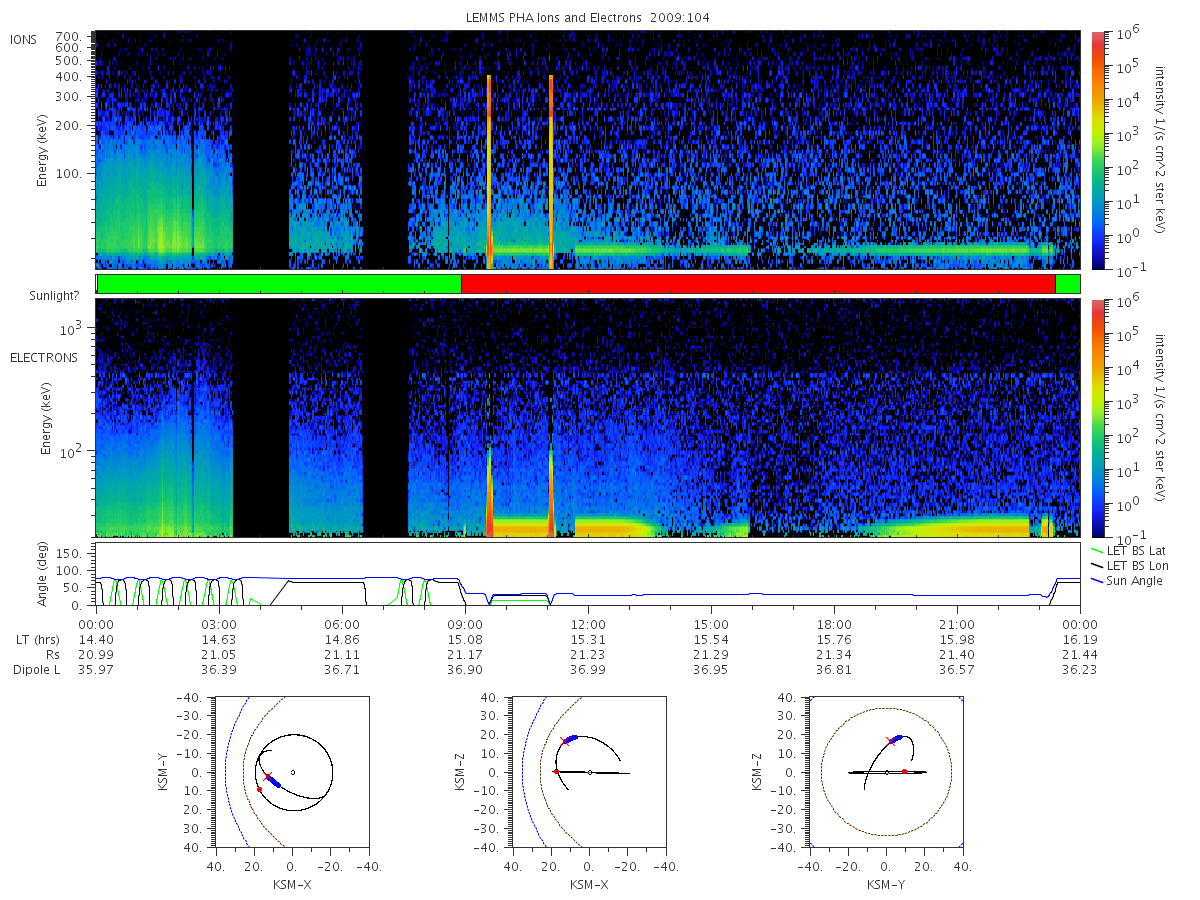Click the Angle (deg) line plot panel
This screenshot has width=1200, height=900.
[588, 574]
